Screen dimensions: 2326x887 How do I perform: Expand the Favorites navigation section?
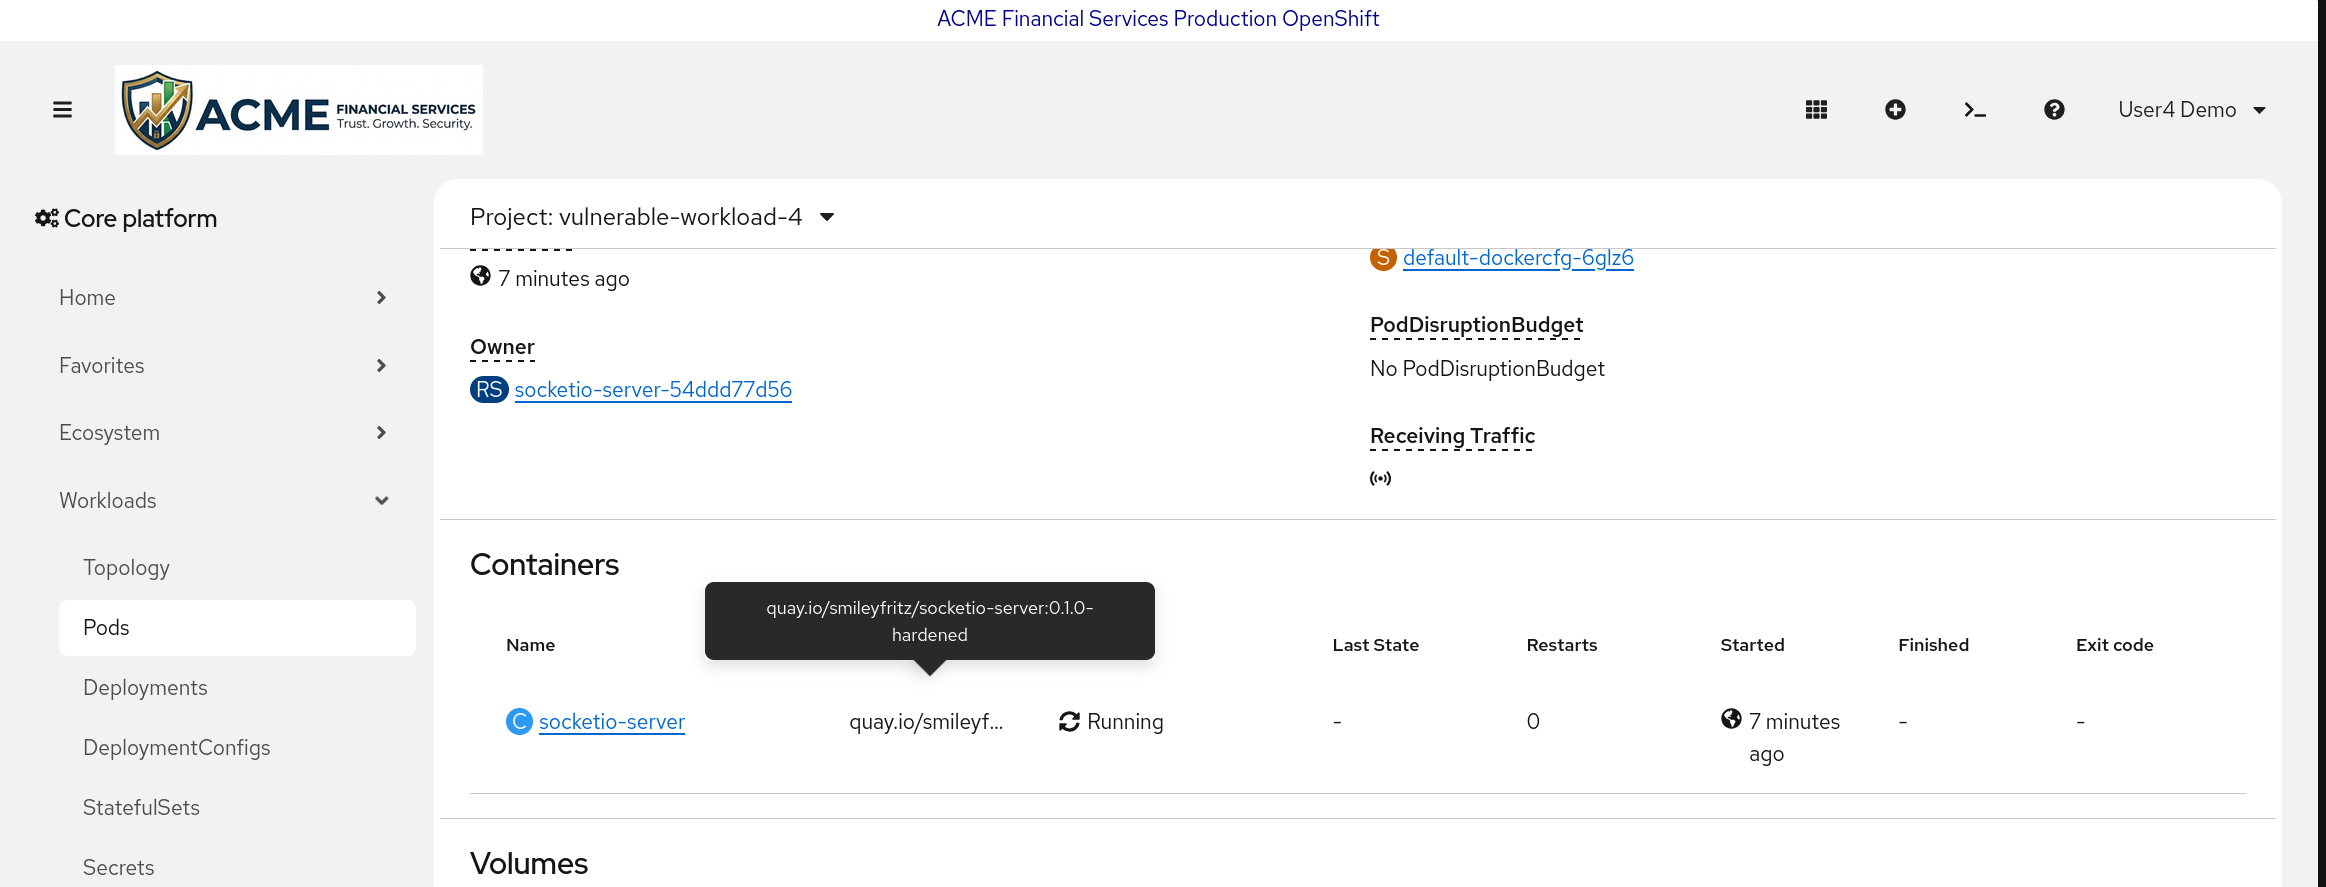click(223, 366)
